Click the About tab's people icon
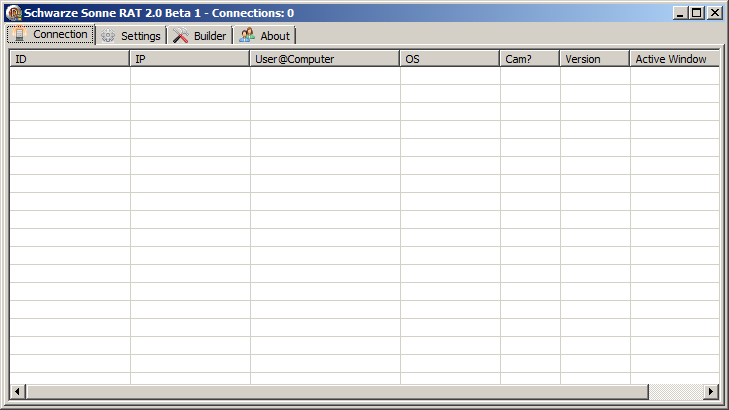Viewport: 729px width, 410px height. point(247,36)
